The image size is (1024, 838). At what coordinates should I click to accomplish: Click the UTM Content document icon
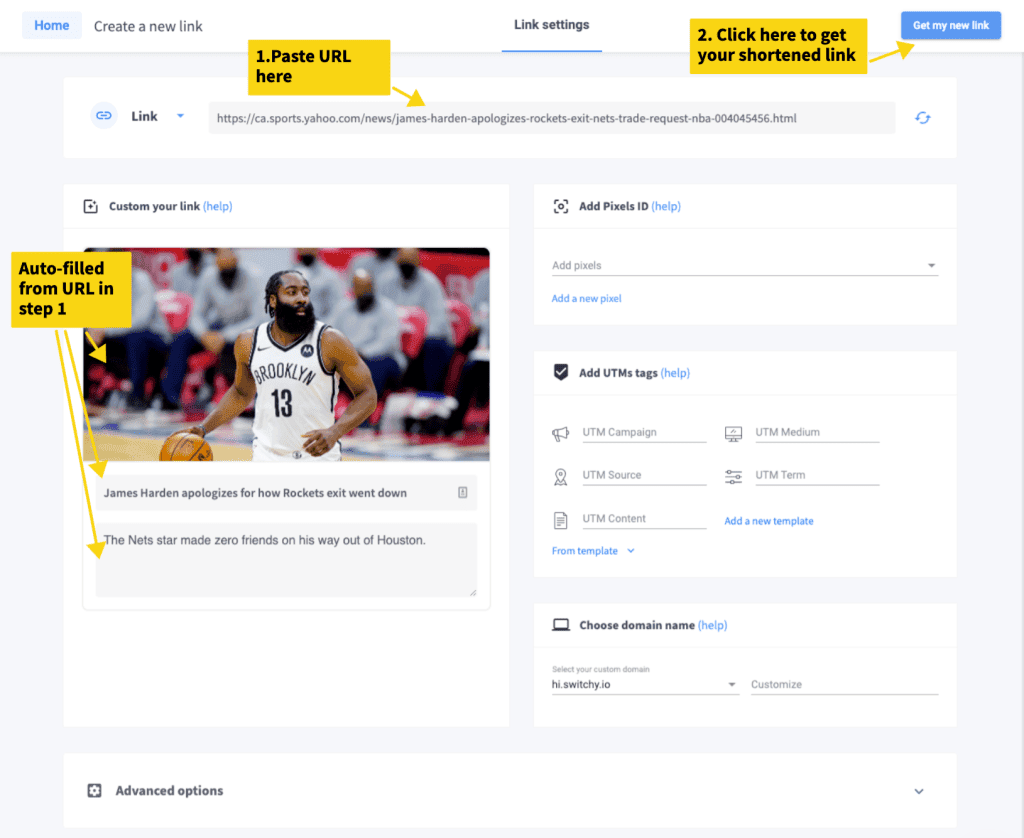[560, 521]
